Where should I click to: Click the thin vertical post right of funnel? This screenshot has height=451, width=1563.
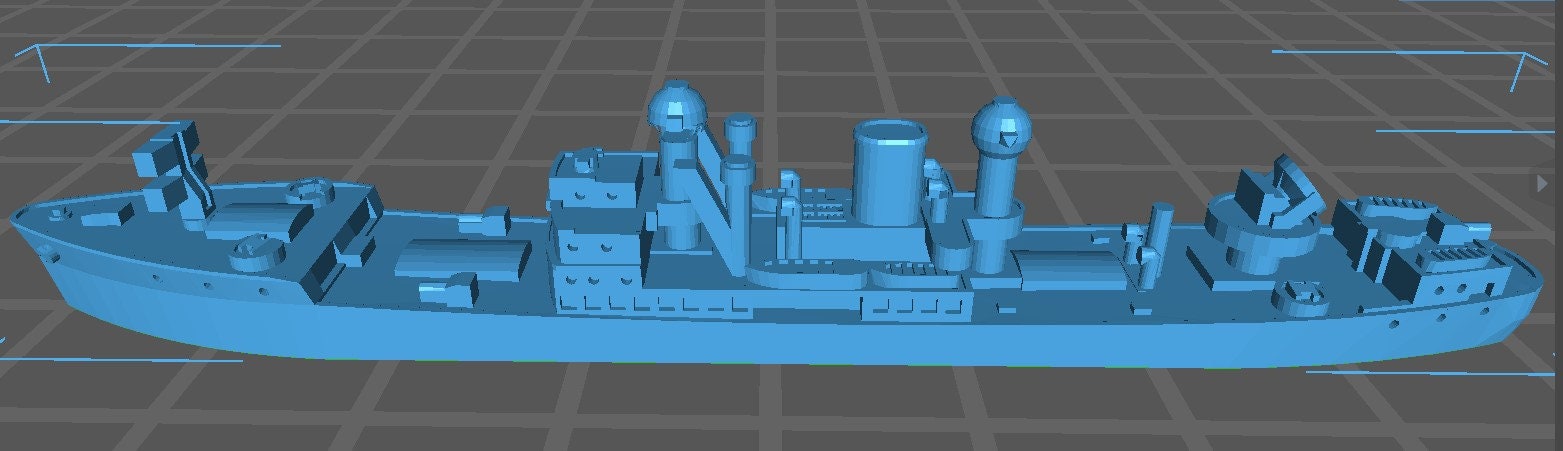pyautogui.click(x=1160, y=240)
